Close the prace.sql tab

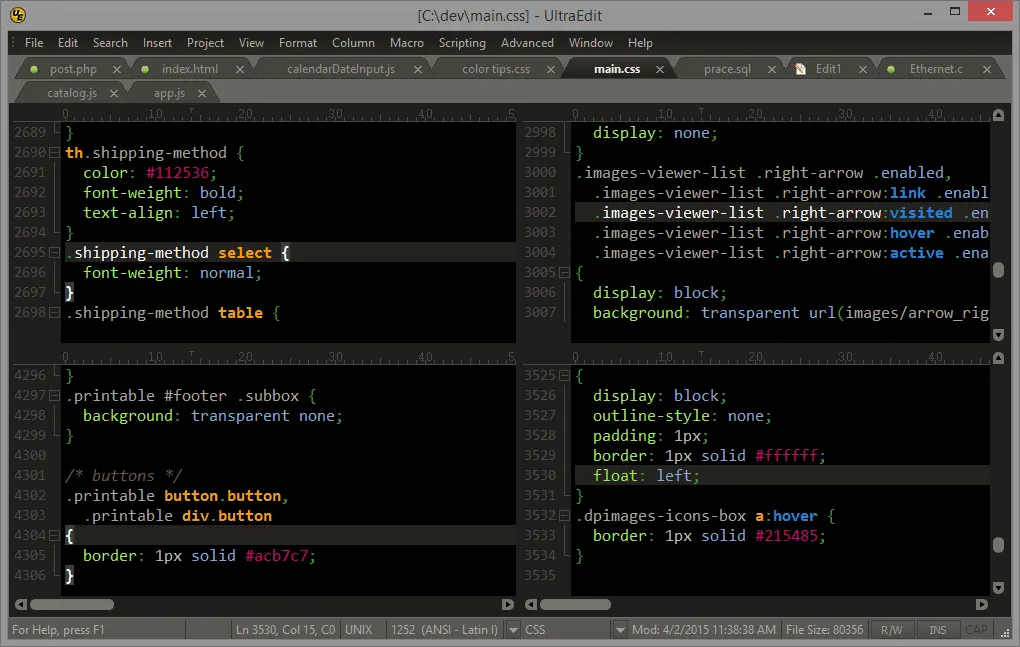coord(774,69)
